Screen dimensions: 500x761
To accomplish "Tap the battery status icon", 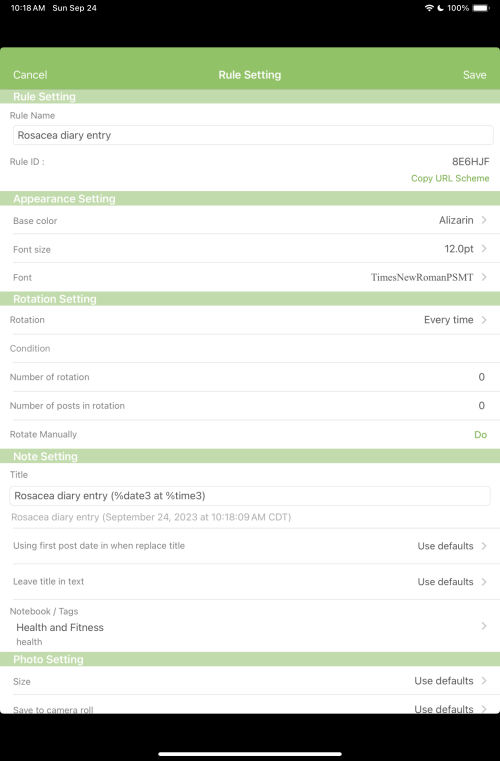I will (x=481, y=8).
